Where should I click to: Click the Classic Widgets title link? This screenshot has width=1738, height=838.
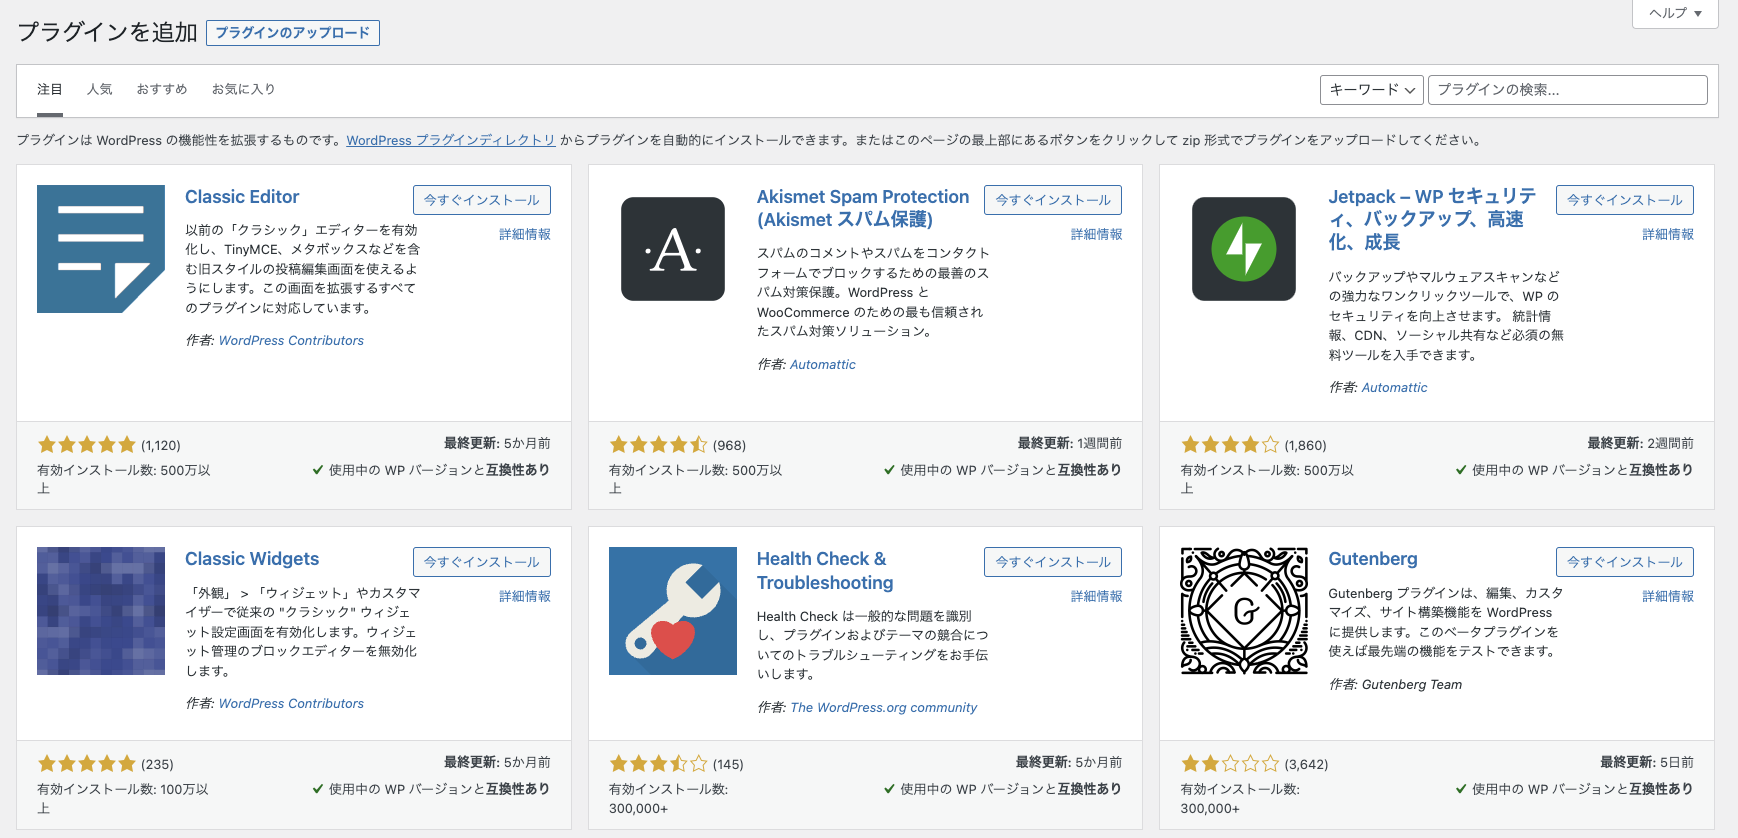[252, 559]
